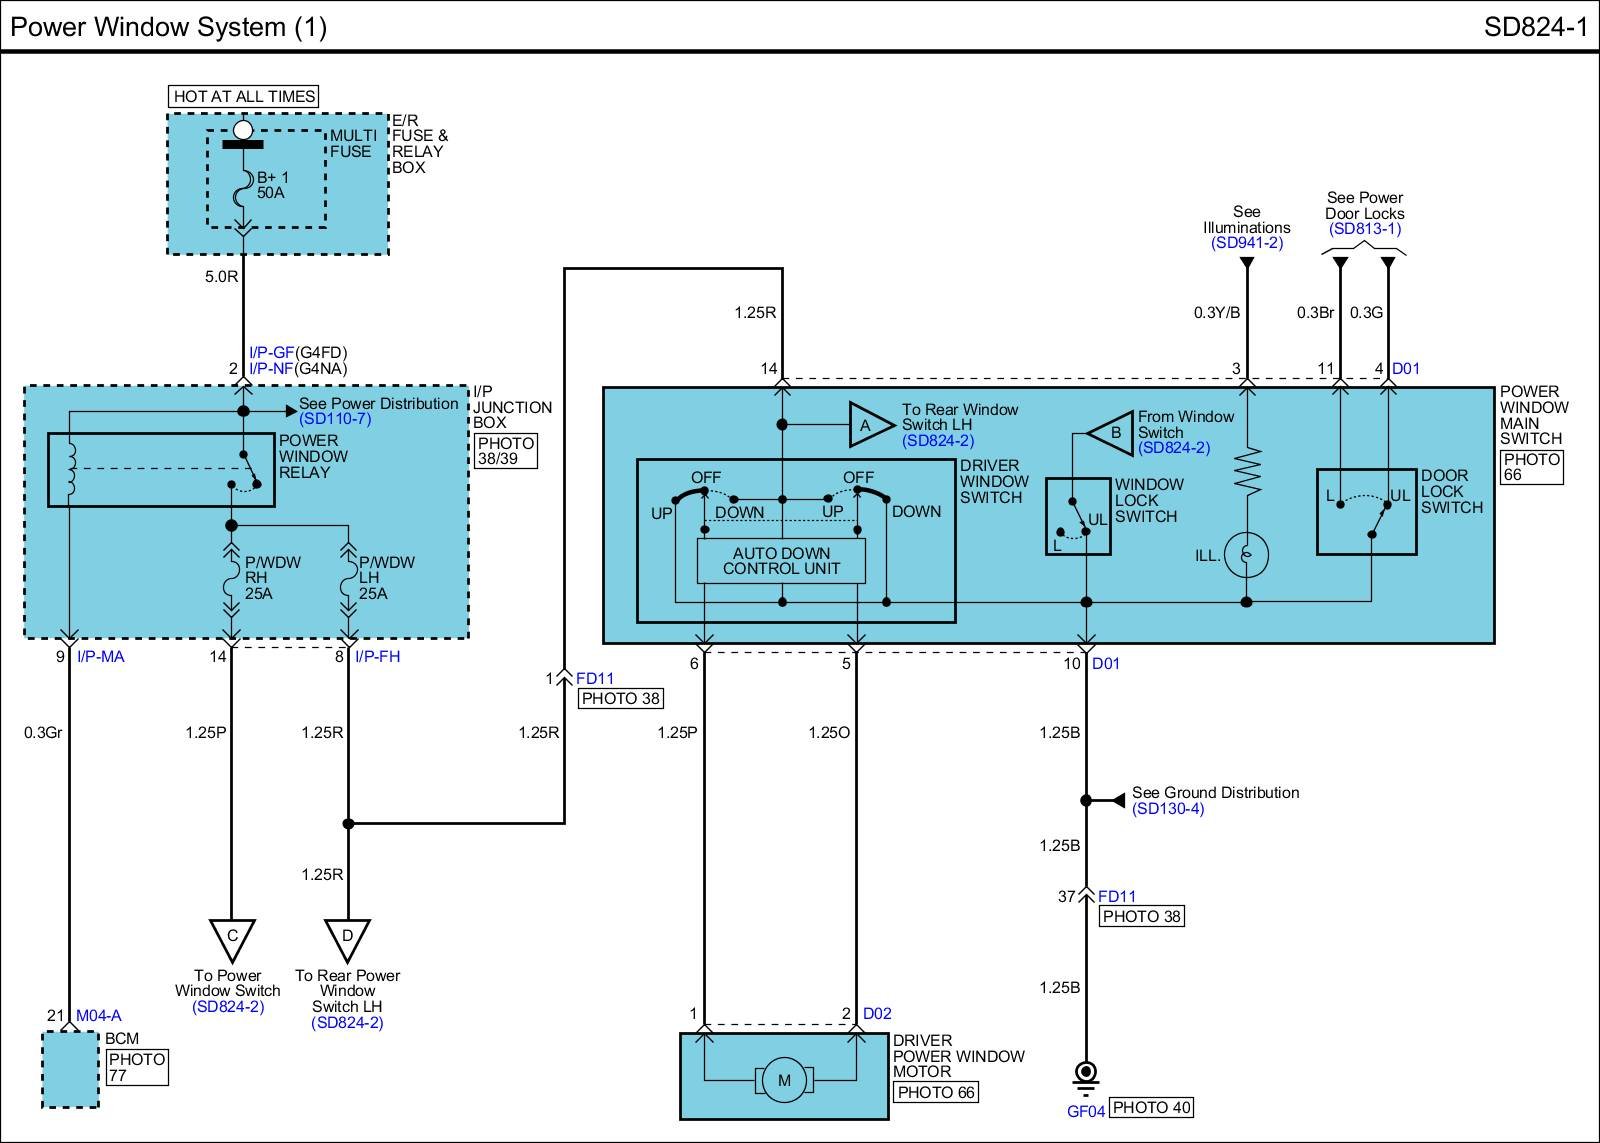Image resolution: width=1600 pixels, height=1143 pixels.
Task: Click the M04-A connector label
Action: point(98,1016)
